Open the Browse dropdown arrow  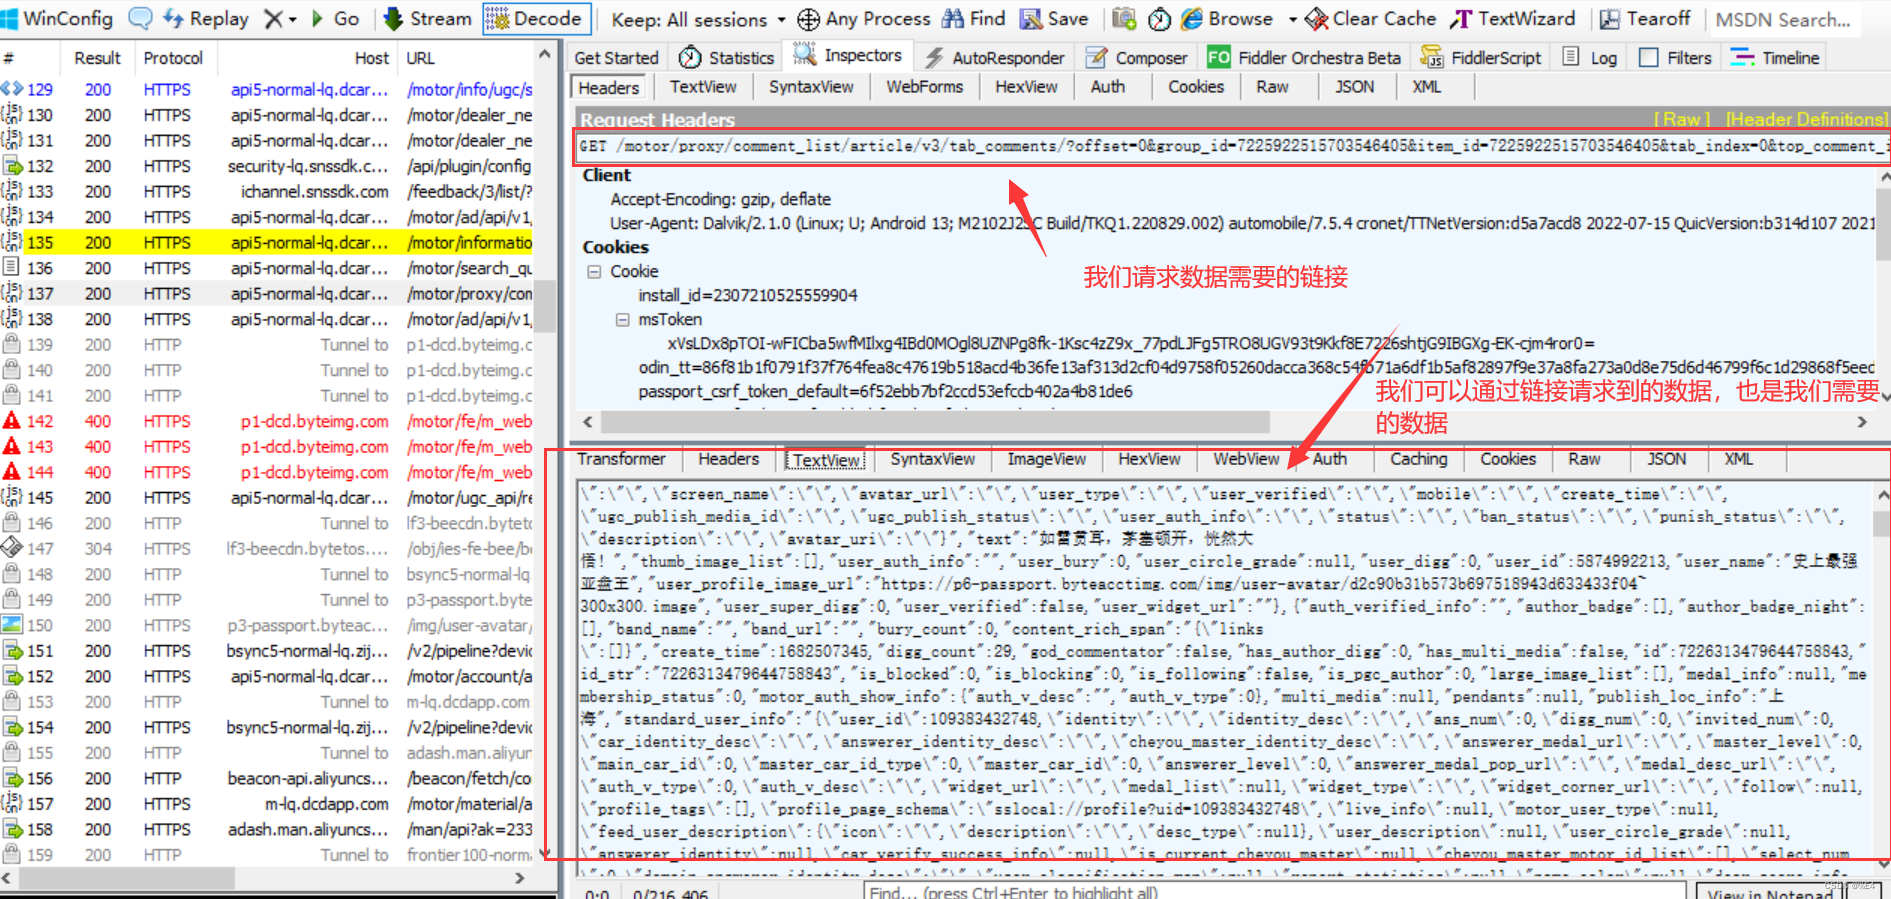[1292, 19]
